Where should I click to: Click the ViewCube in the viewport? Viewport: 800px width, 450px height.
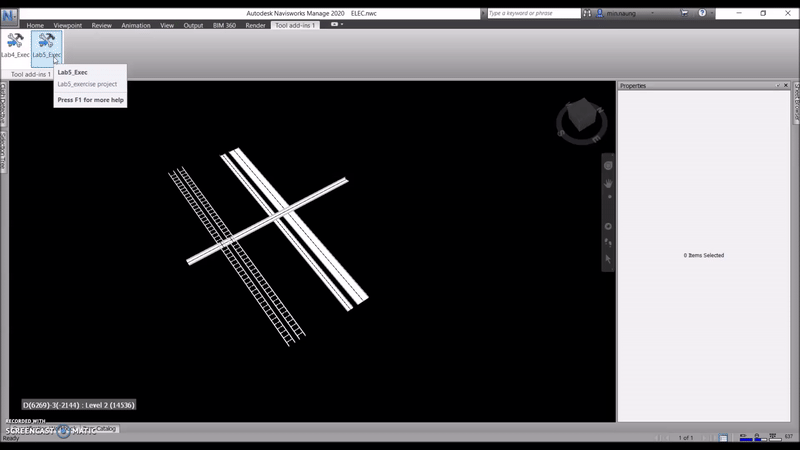[x=576, y=120]
